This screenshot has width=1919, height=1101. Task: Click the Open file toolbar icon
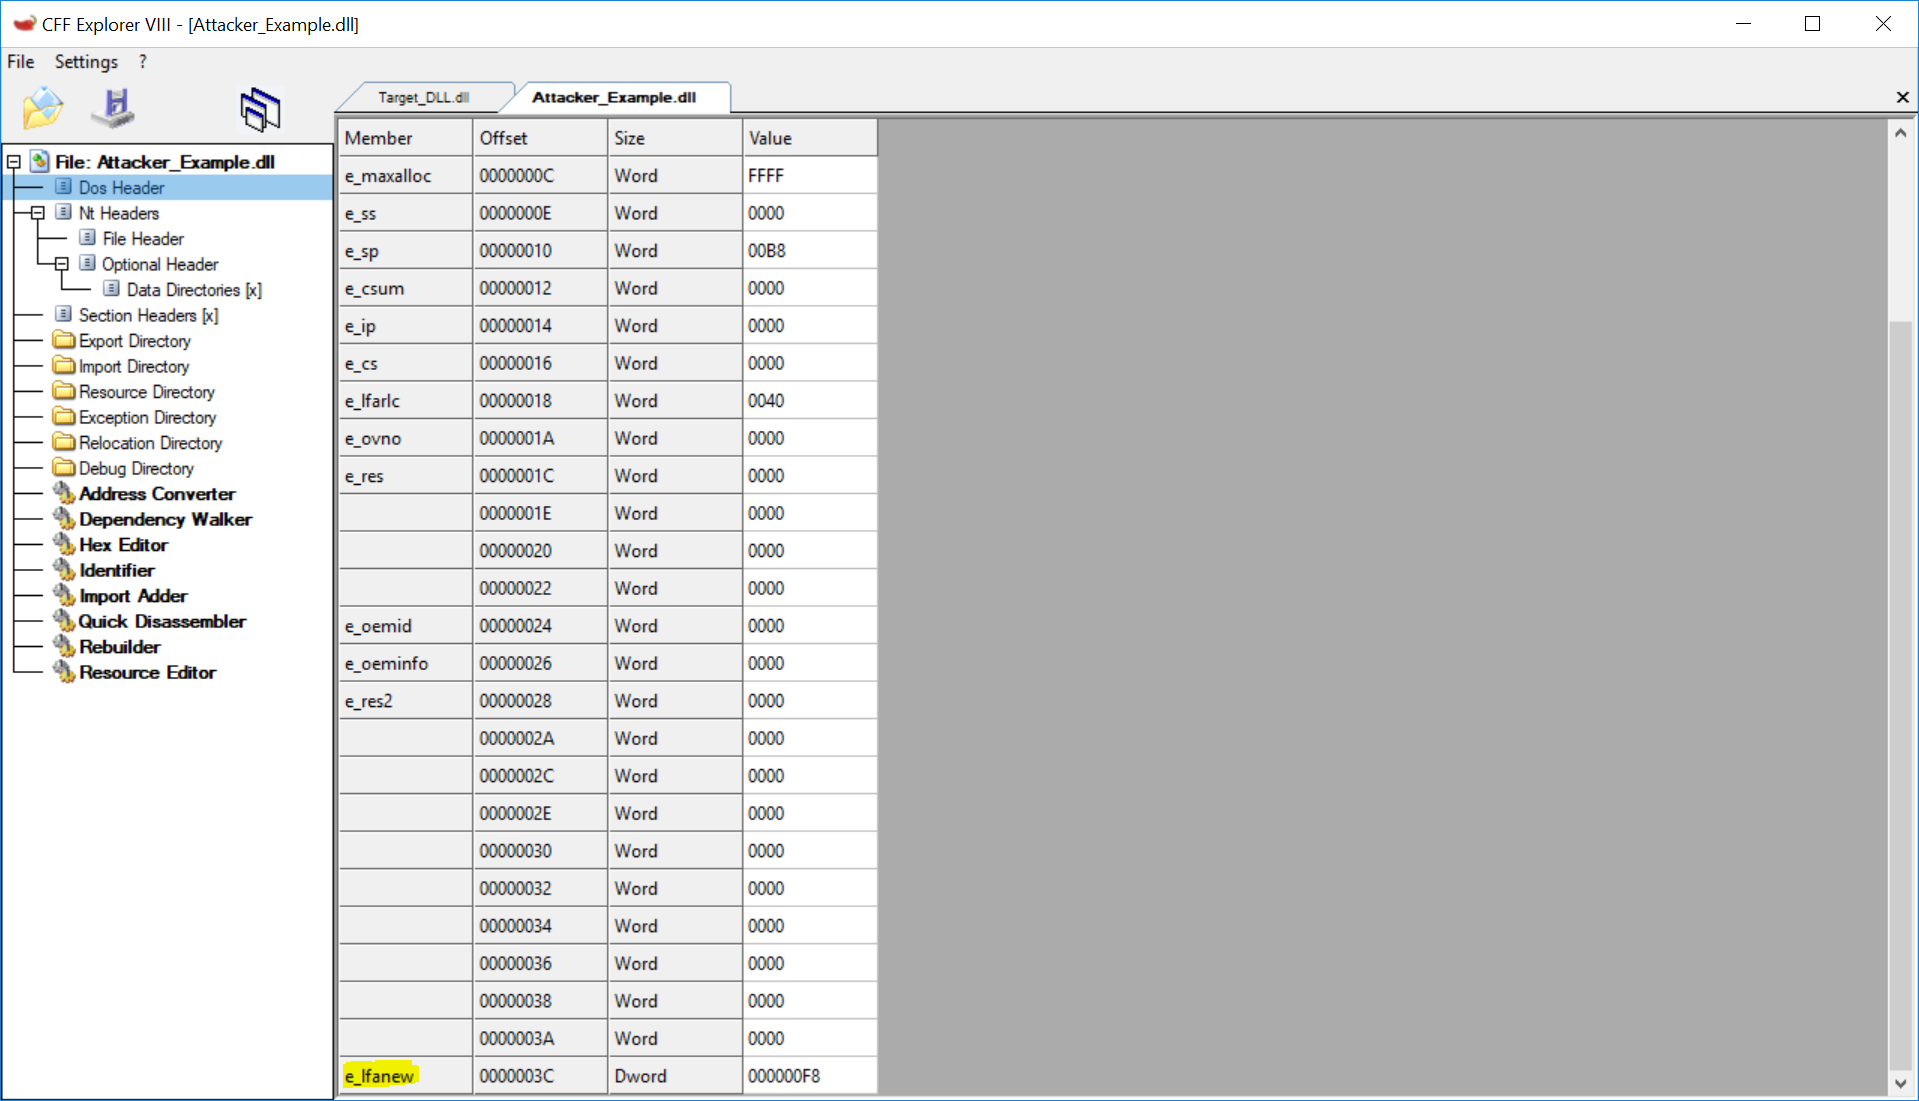pyautogui.click(x=43, y=108)
